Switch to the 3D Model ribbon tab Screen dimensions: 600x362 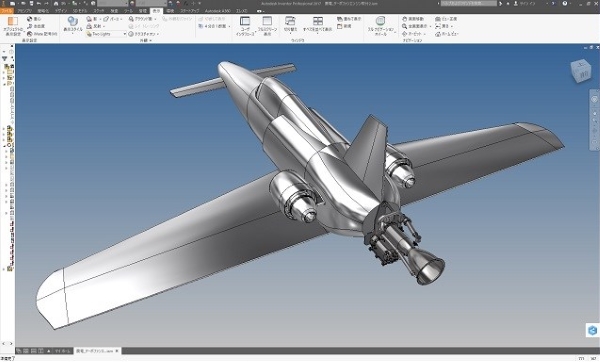(80, 11)
